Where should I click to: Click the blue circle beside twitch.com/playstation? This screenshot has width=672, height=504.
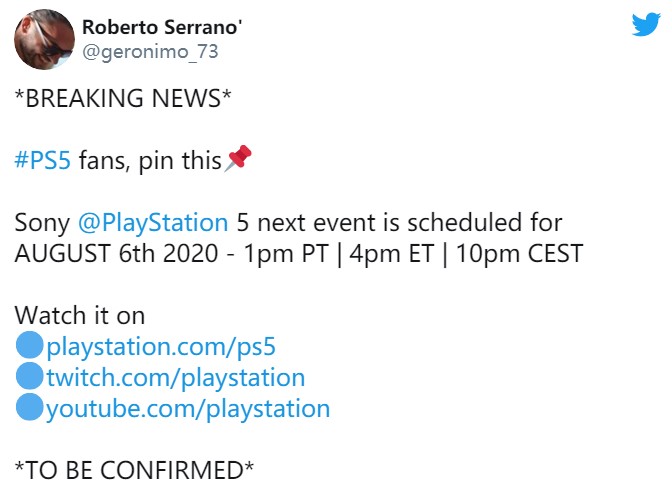coord(30,378)
